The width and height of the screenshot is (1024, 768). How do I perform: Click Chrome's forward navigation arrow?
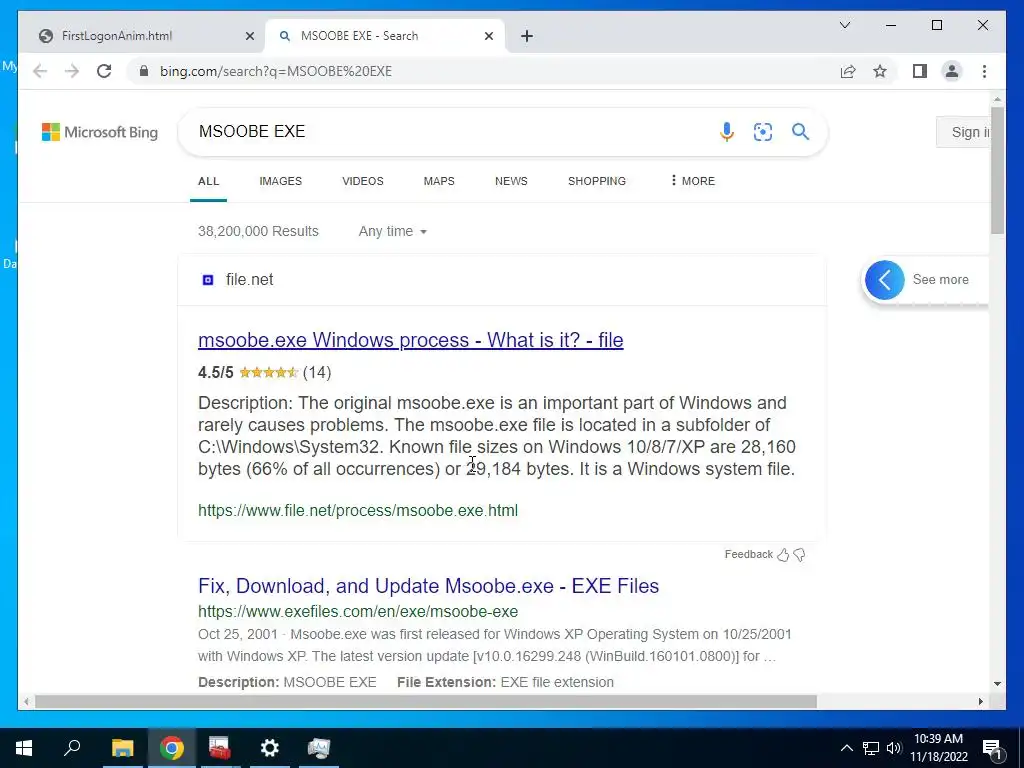pos(72,71)
